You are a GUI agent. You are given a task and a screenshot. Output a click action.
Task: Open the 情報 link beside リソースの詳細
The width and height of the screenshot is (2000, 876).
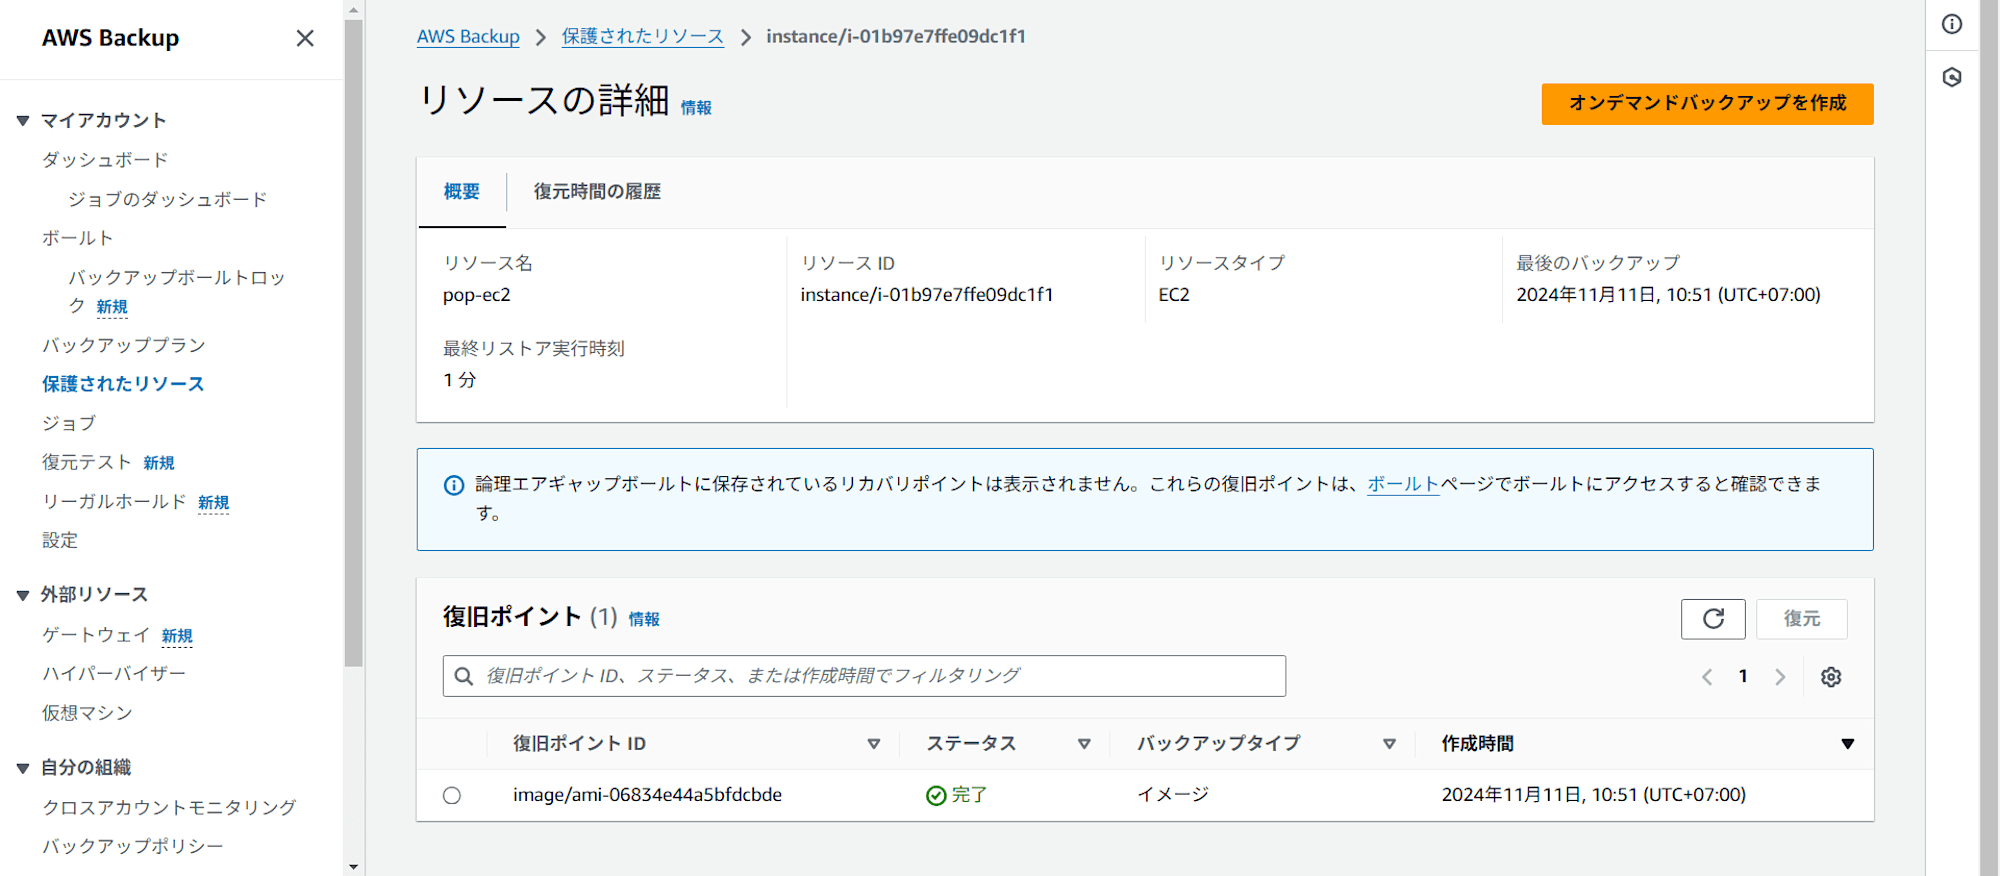pyautogui.click(x=696, y=108)
